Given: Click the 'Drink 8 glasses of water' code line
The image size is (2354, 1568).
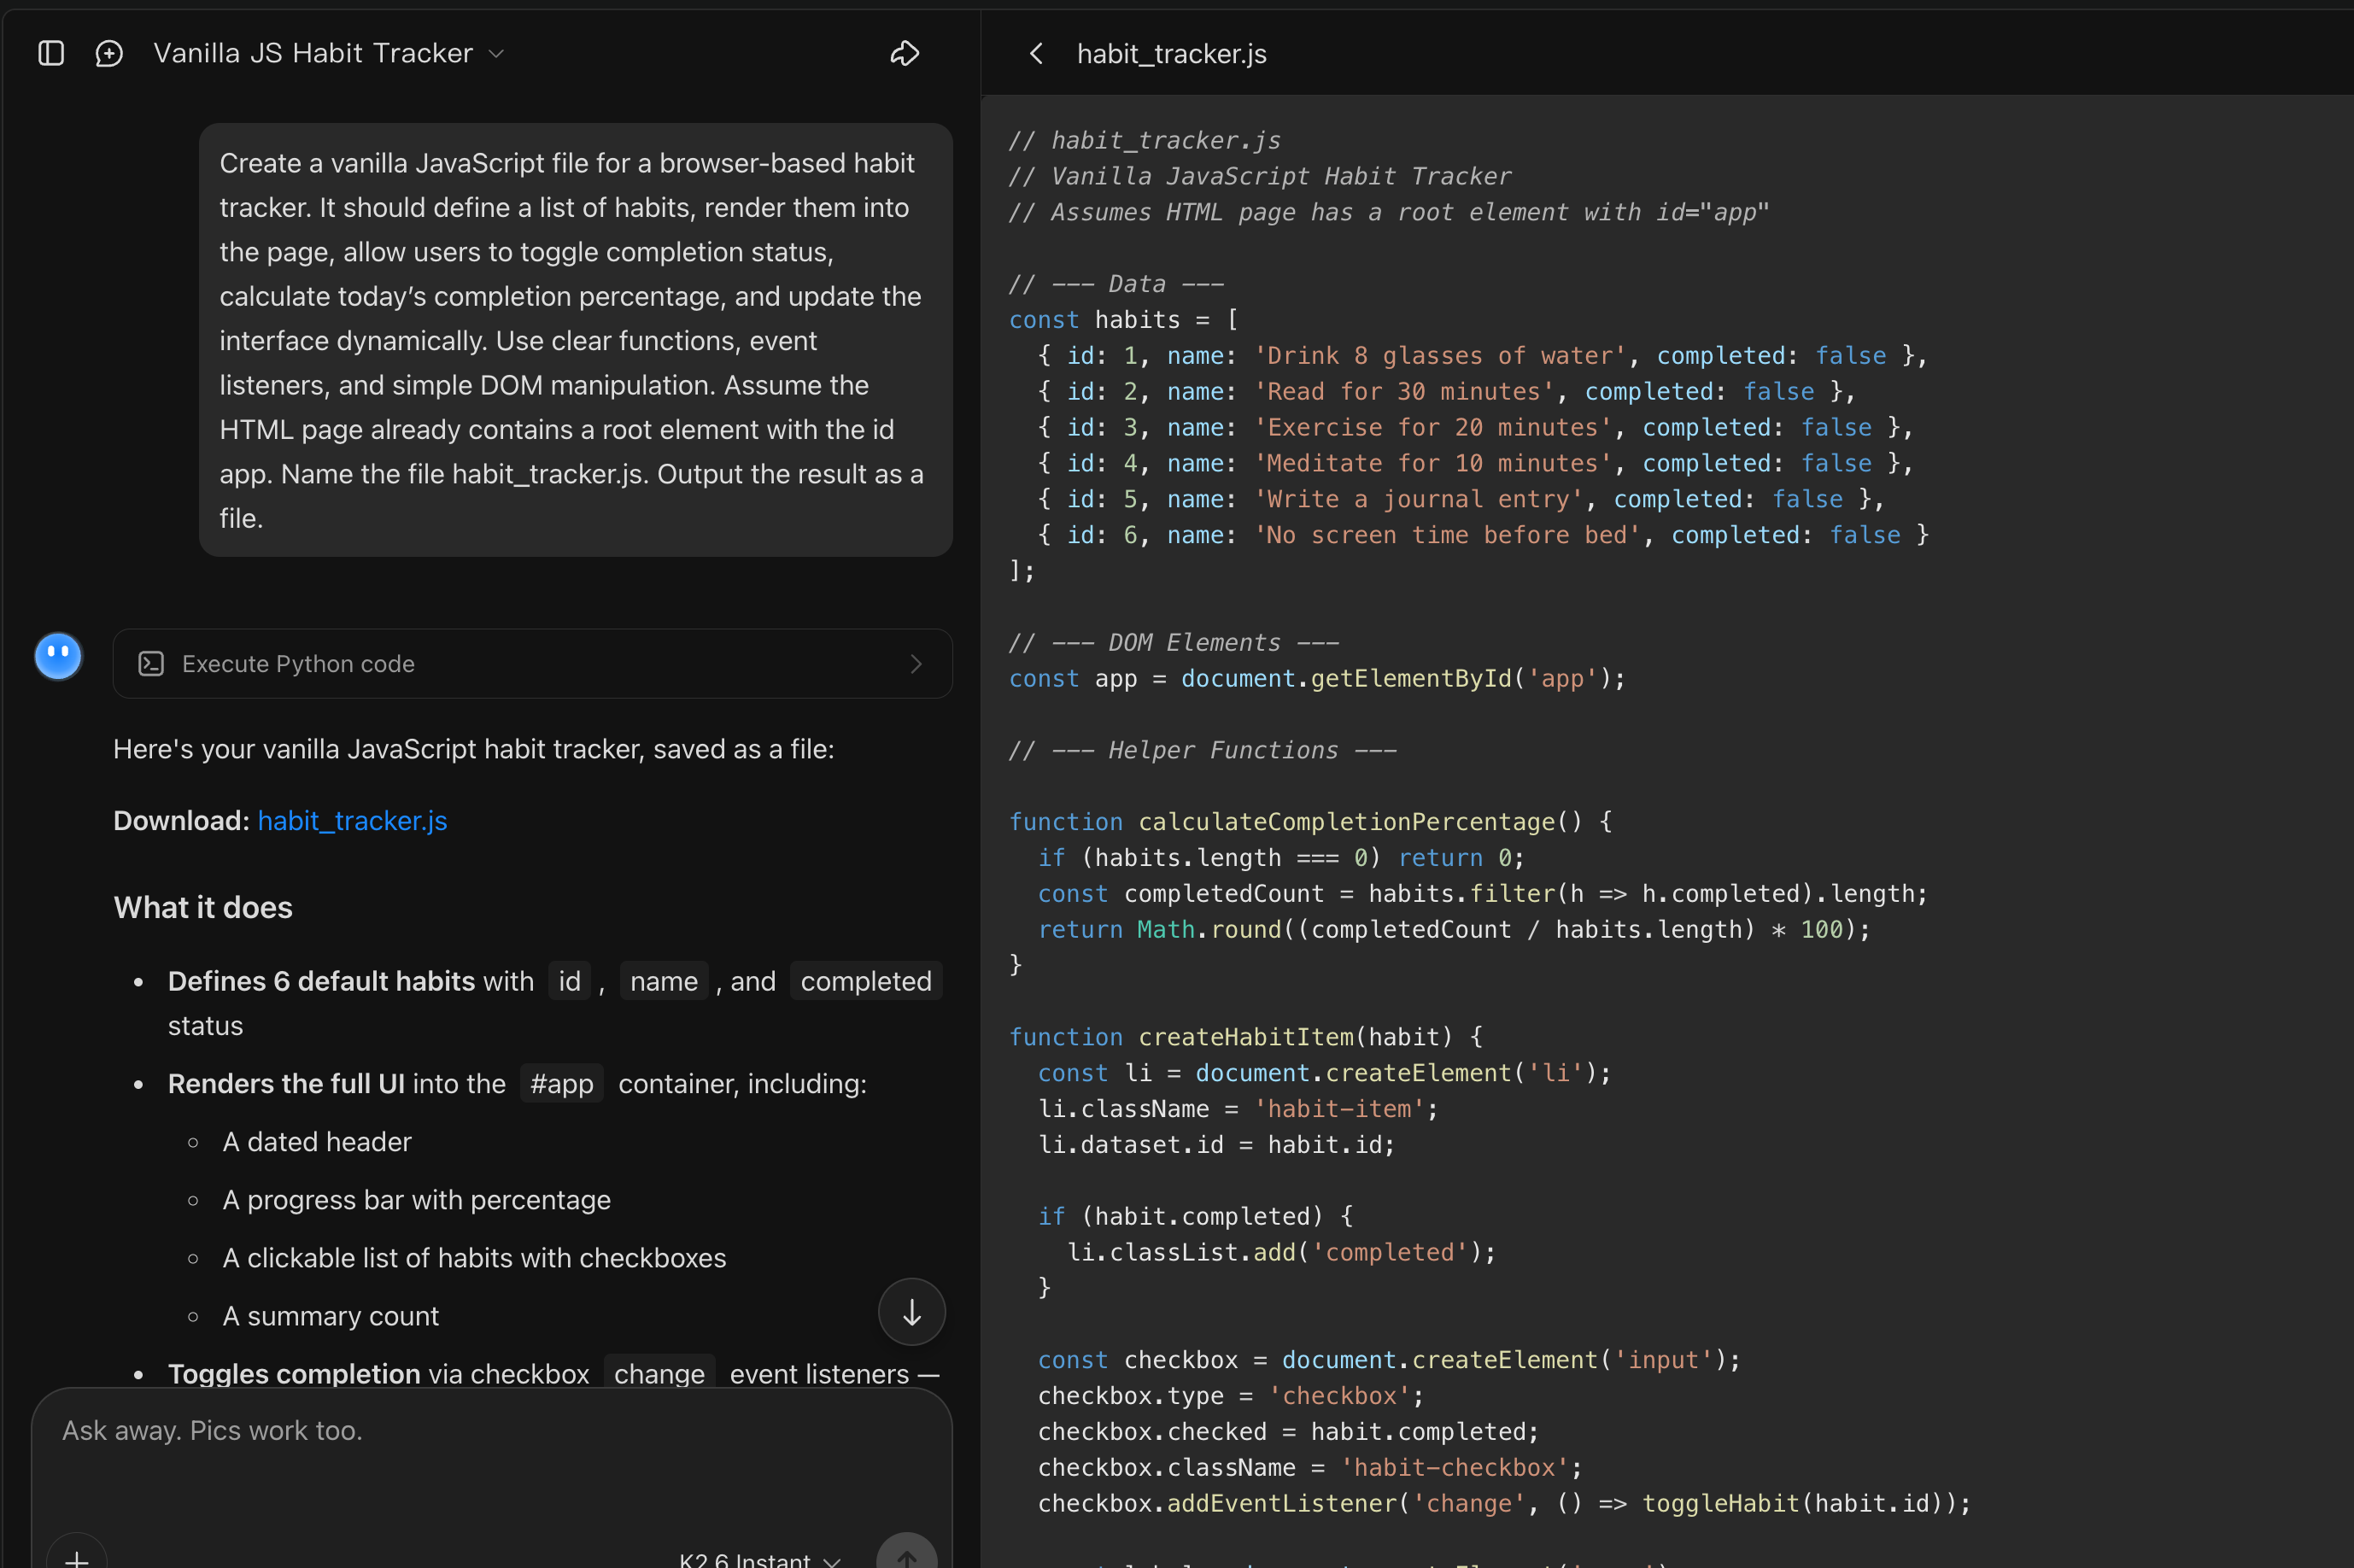Looking at the screenshot, I should [x=1482, y=355].
